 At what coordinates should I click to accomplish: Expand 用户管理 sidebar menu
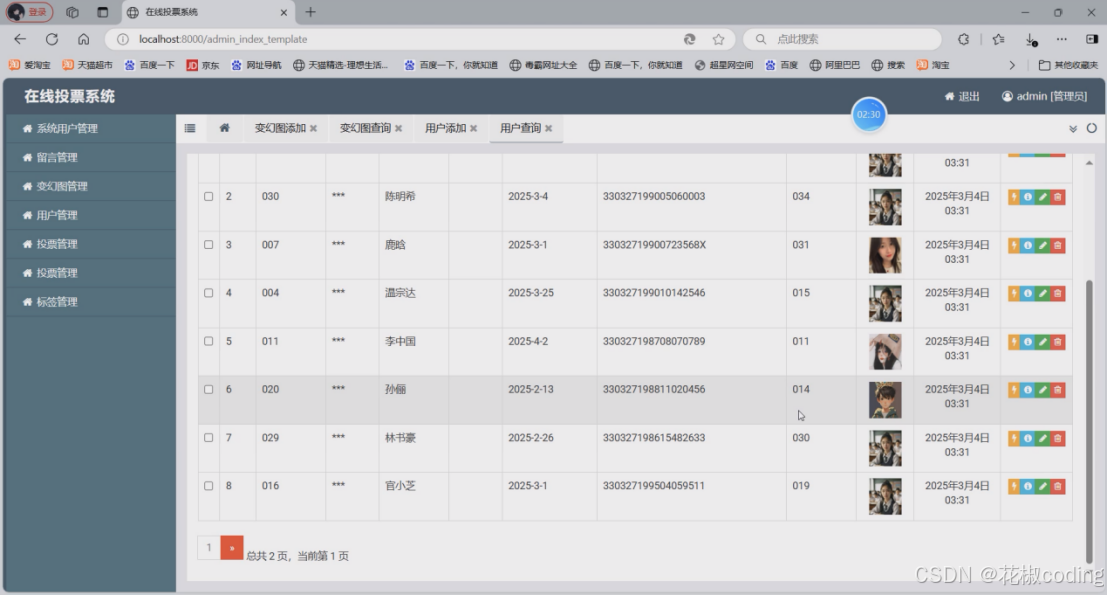(x=90, y=215)
